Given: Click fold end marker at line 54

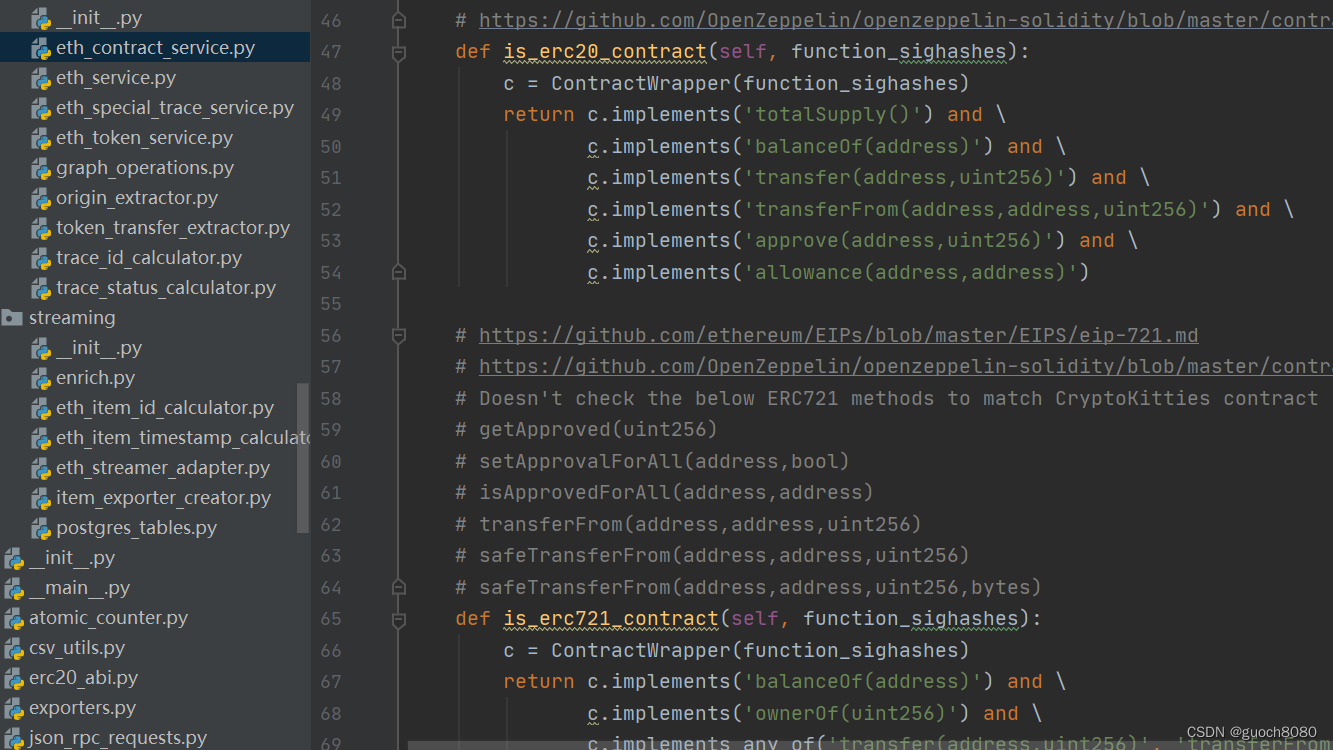Looking at the screenshot, I should point(398,272).
